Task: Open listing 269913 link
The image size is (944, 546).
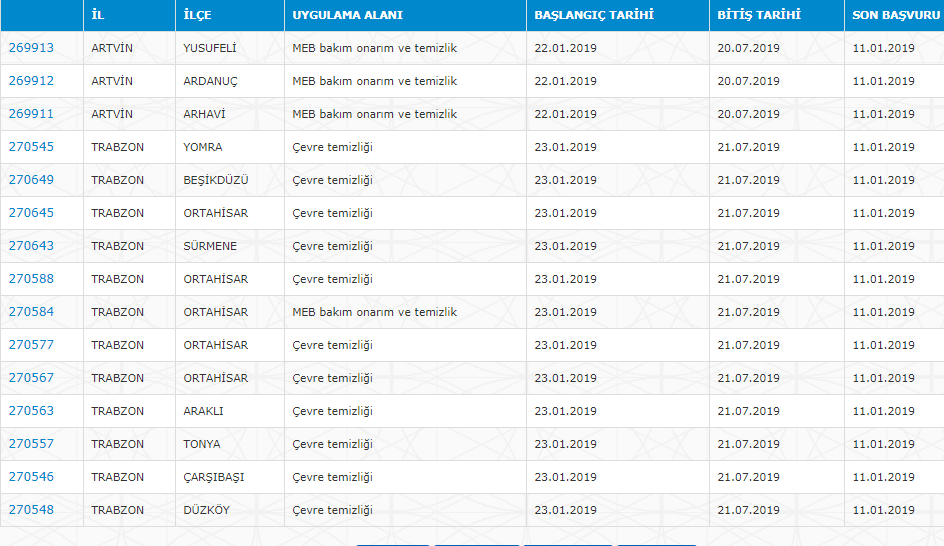Action: click(31, 48)
